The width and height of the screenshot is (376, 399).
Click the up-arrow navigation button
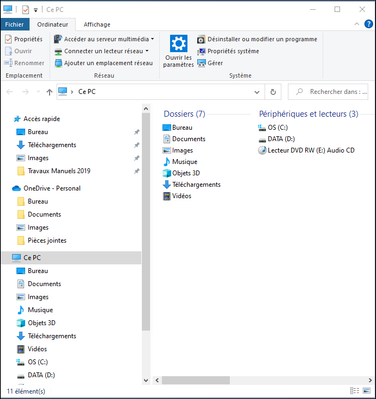point(49,92)
